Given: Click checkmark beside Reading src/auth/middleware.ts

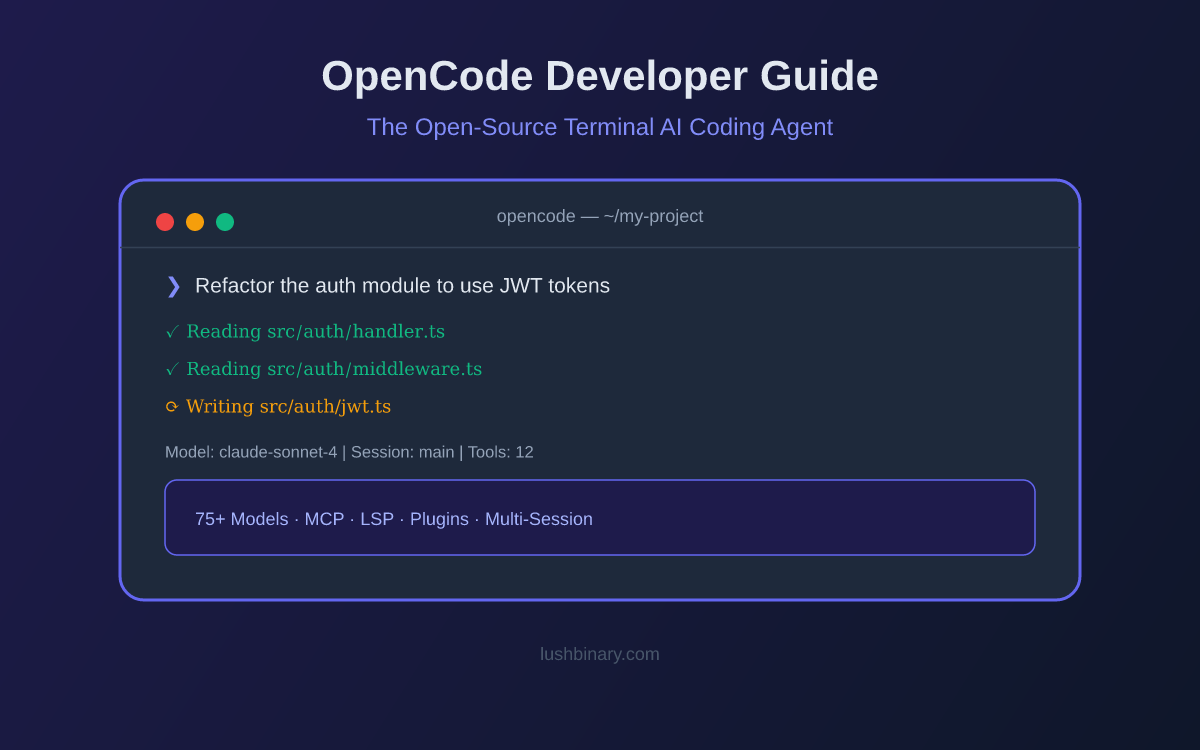Looking at the screenshot, I should [172, 370].
